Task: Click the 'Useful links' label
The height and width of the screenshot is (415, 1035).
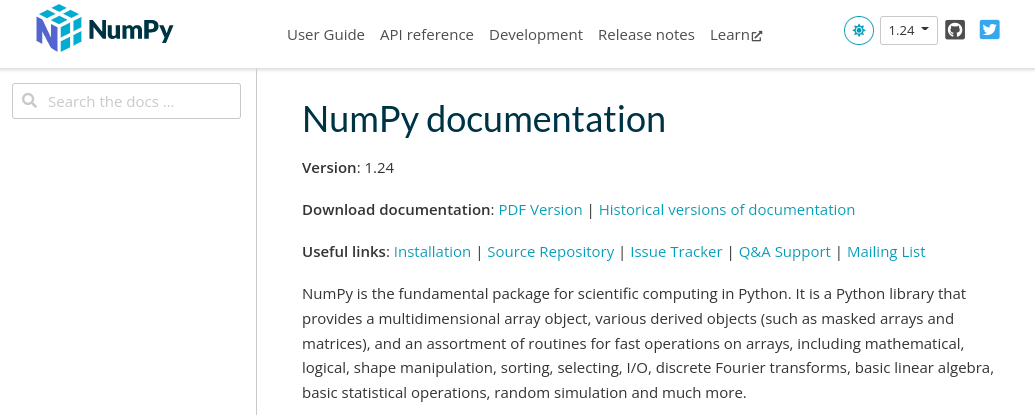Action: coord(346,252)
